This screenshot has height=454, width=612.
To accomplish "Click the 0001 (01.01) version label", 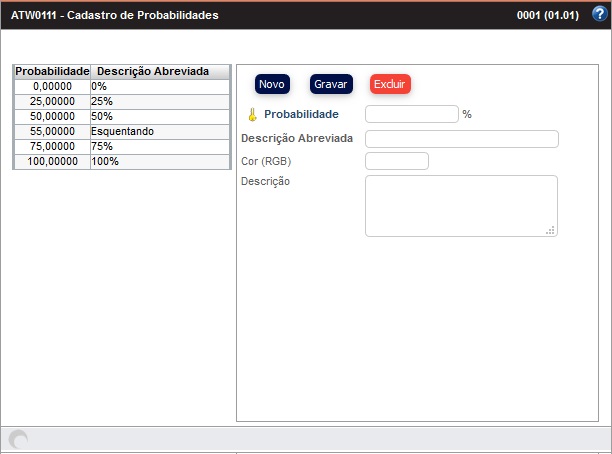I will [547, 16].
